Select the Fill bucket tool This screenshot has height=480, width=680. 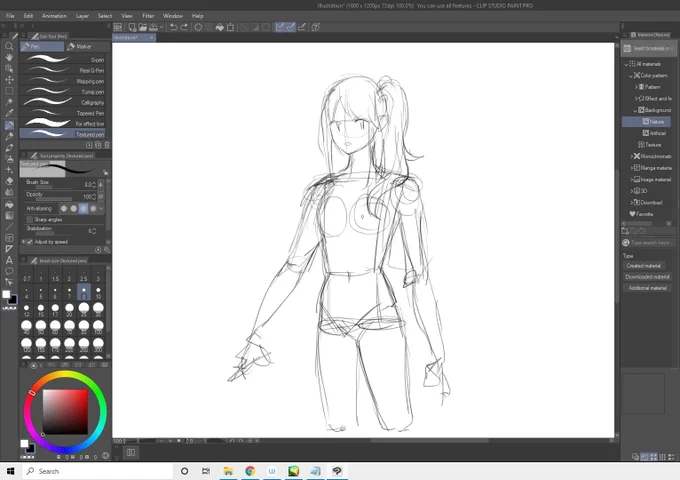9,204
